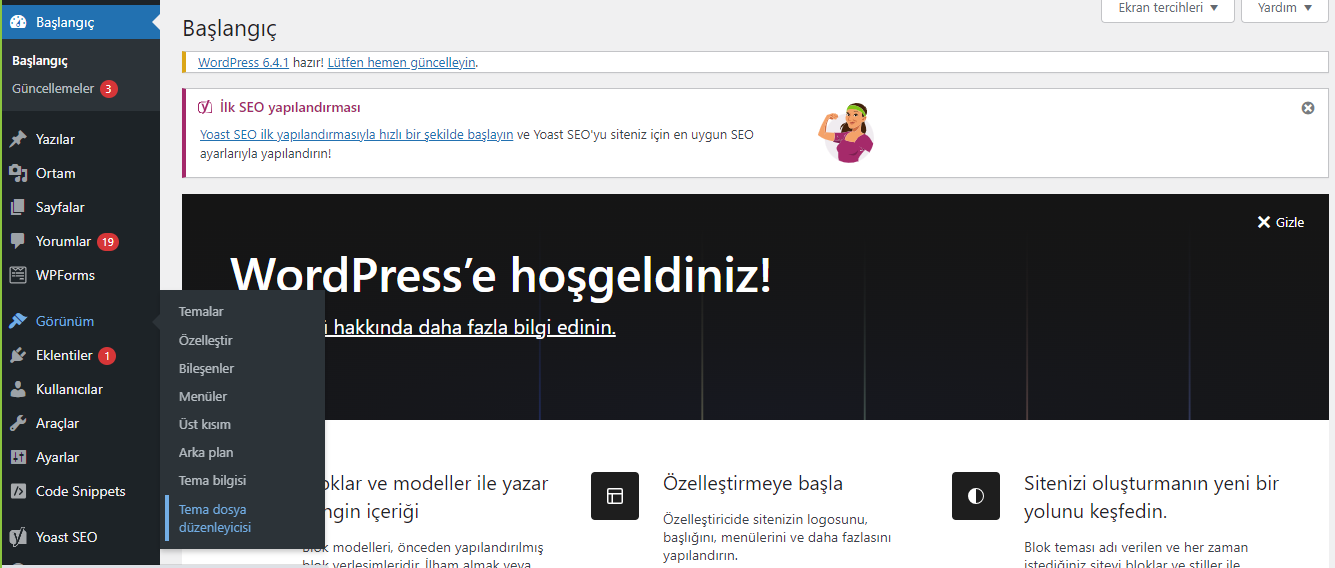Click the İlk SEO yapılandırması notice title
This screenshot has height=568, width=1335.
(x=290, y=107)
